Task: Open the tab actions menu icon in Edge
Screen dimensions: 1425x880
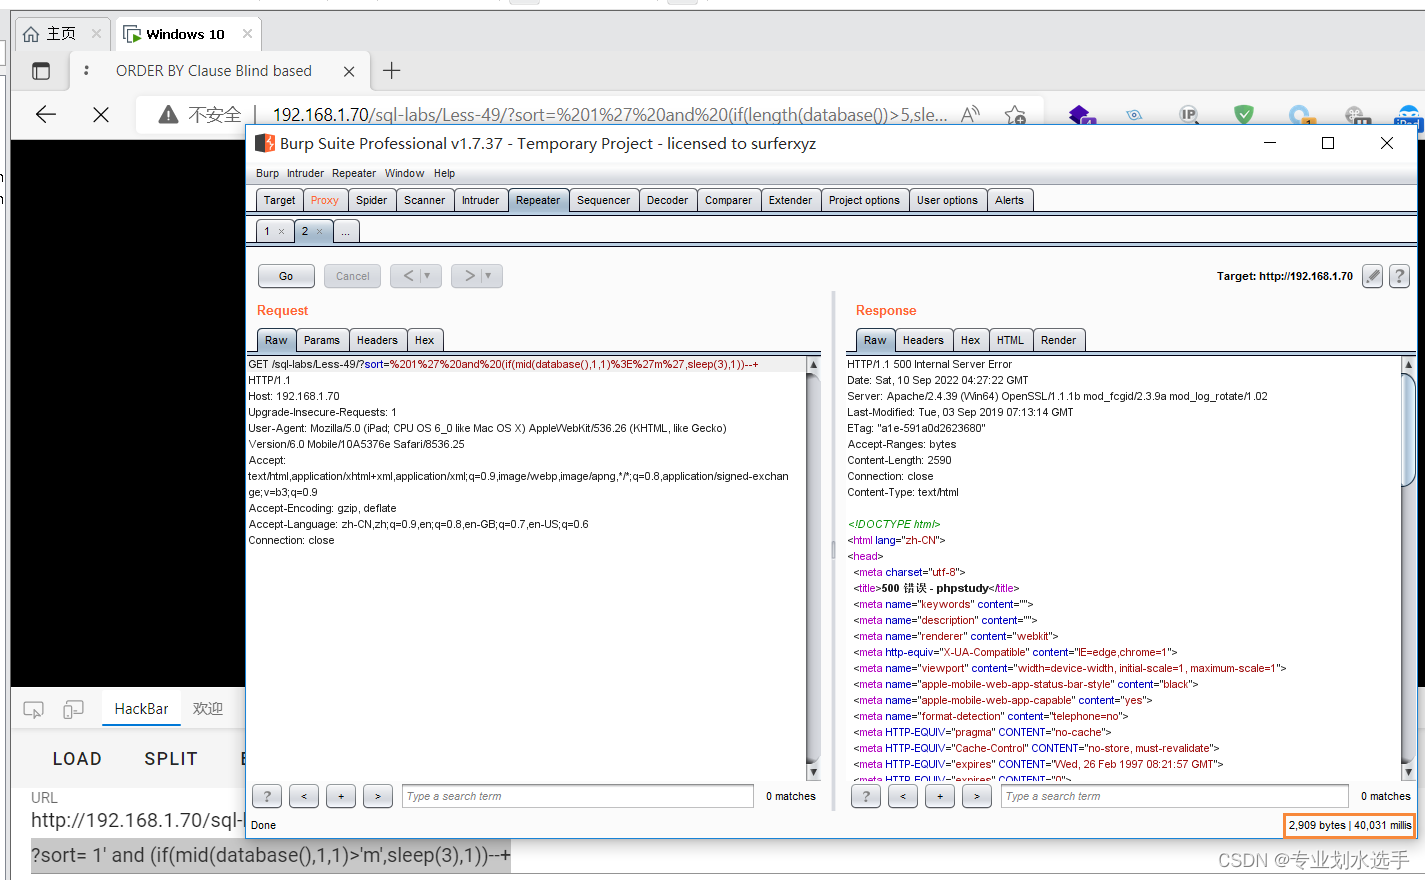Action: [x=41, y=71]
